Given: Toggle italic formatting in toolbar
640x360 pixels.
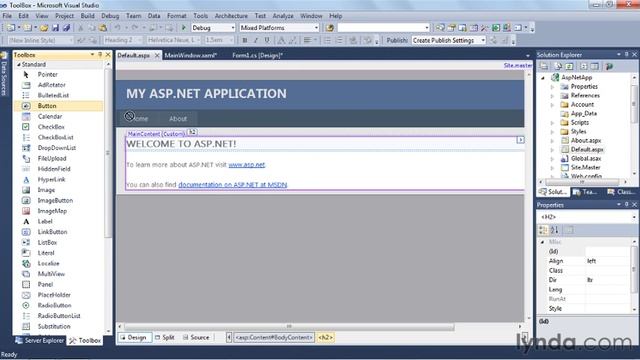Looking at the screenshot, I should [x=256, y=40].
